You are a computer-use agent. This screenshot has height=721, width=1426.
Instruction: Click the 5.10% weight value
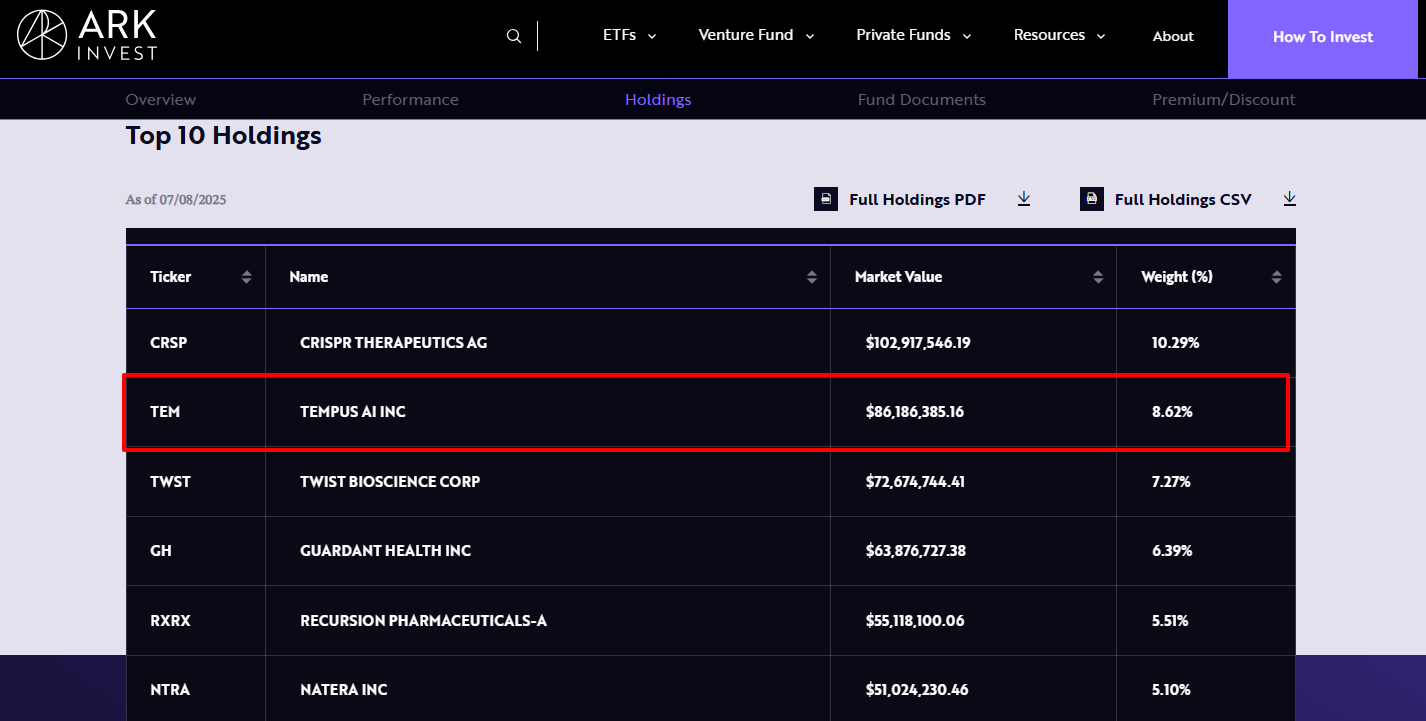point(1171,690)
